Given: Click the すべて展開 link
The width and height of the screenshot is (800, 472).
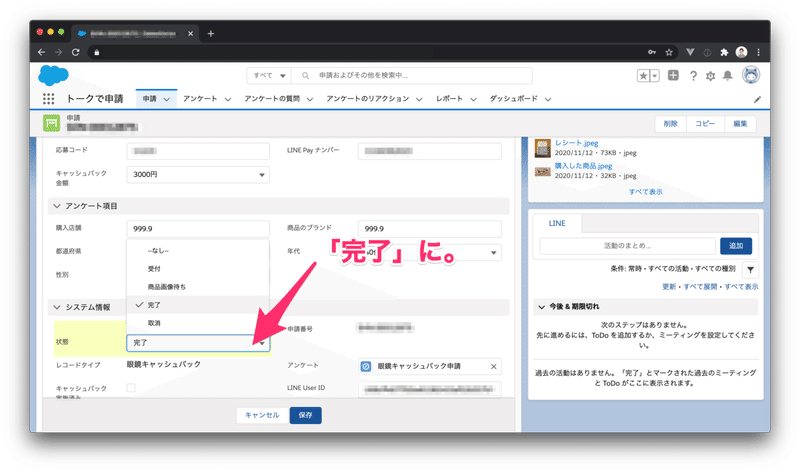Looking at the screenshot, I should [x=700, y=287].
